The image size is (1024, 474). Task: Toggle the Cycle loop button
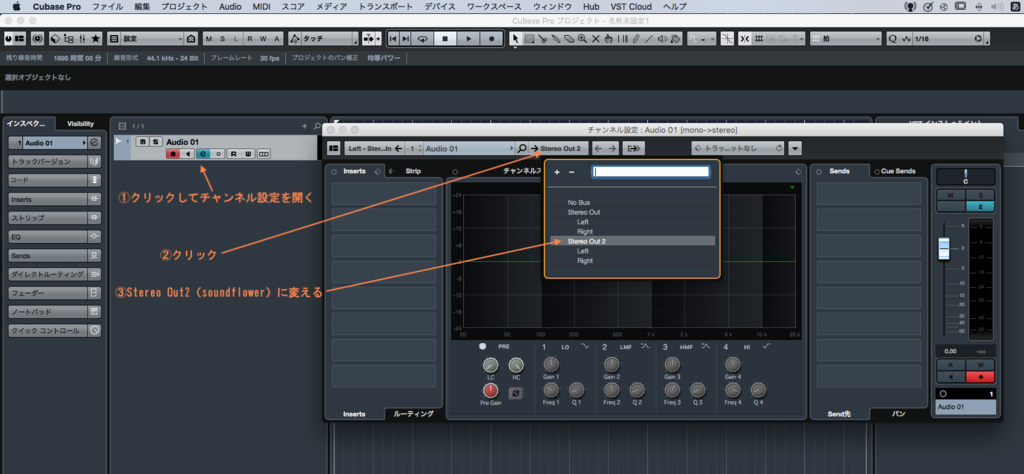click(423, 39)
